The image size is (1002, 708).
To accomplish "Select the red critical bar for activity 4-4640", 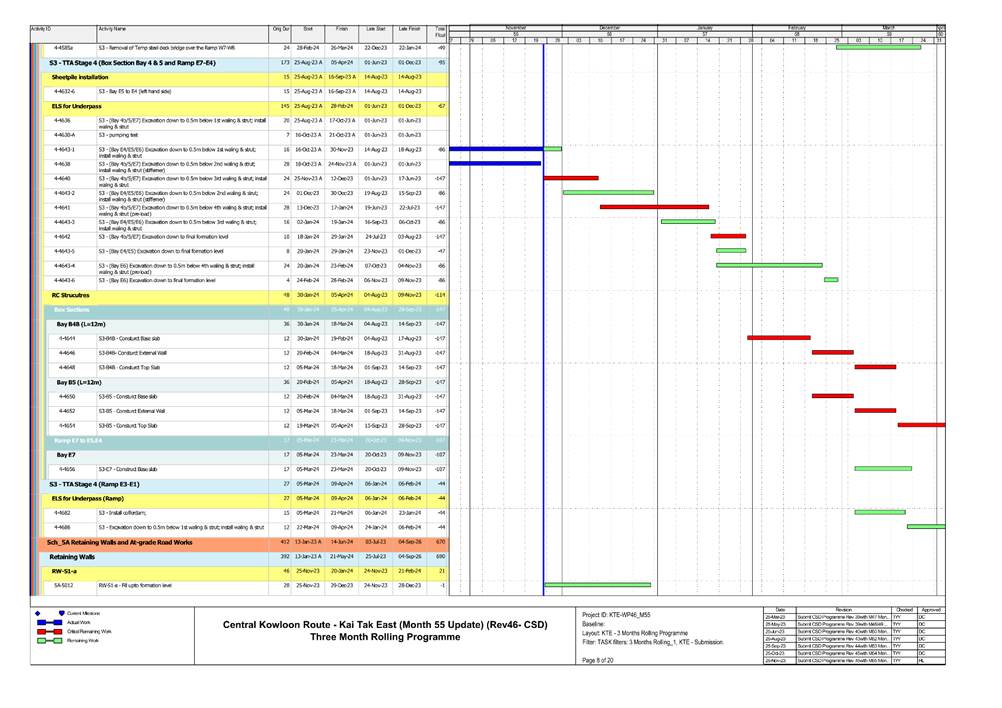I will pos(570,178).
